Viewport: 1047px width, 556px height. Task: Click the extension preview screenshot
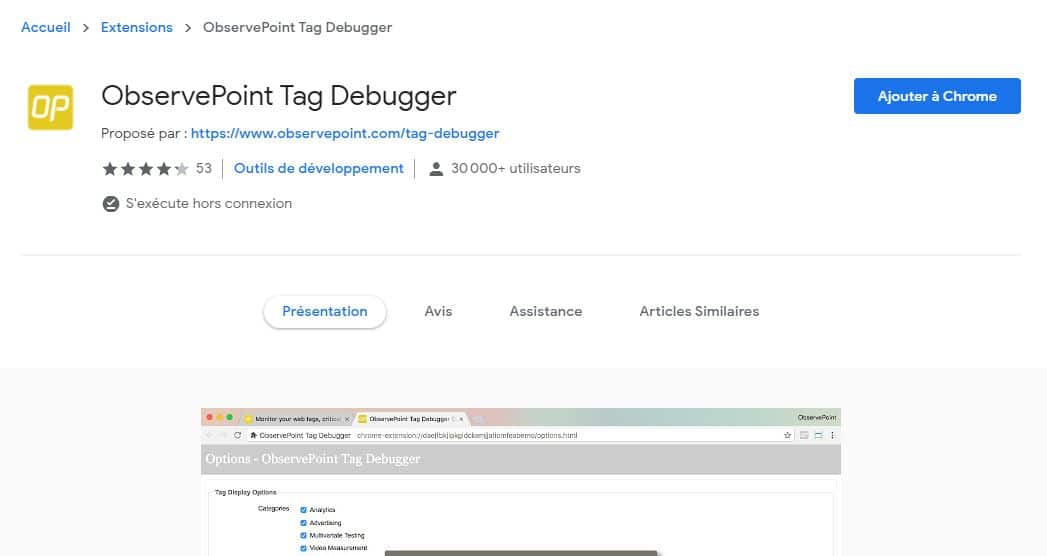(x=521, y=482)
